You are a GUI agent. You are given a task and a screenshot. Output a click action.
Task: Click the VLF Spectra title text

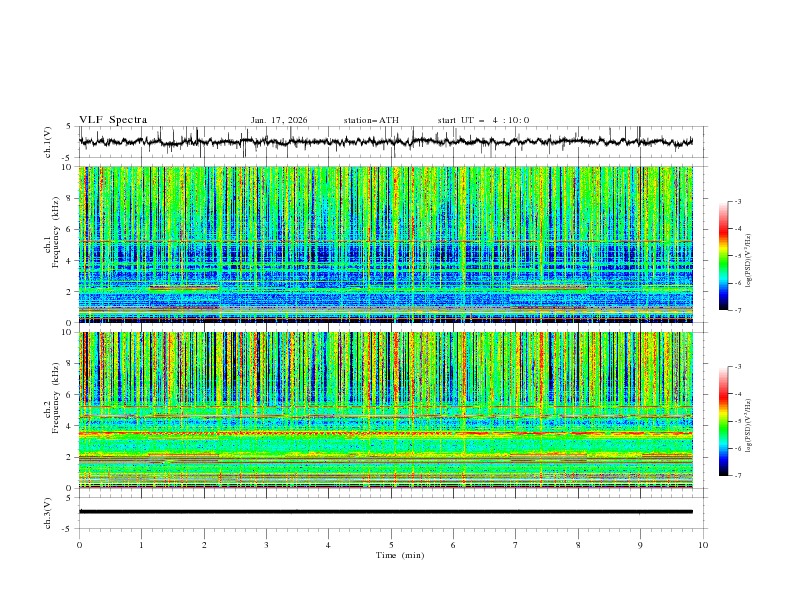point(113,120)
